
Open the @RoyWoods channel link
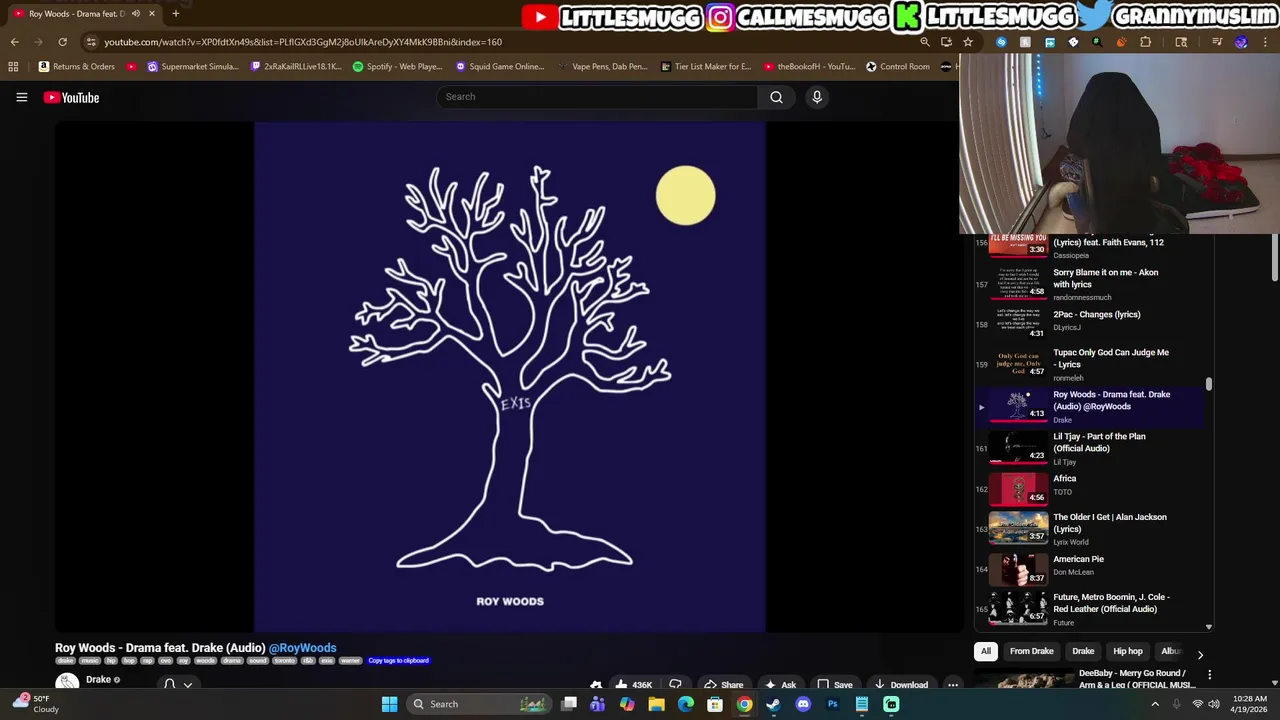click(x=302, y=648)
